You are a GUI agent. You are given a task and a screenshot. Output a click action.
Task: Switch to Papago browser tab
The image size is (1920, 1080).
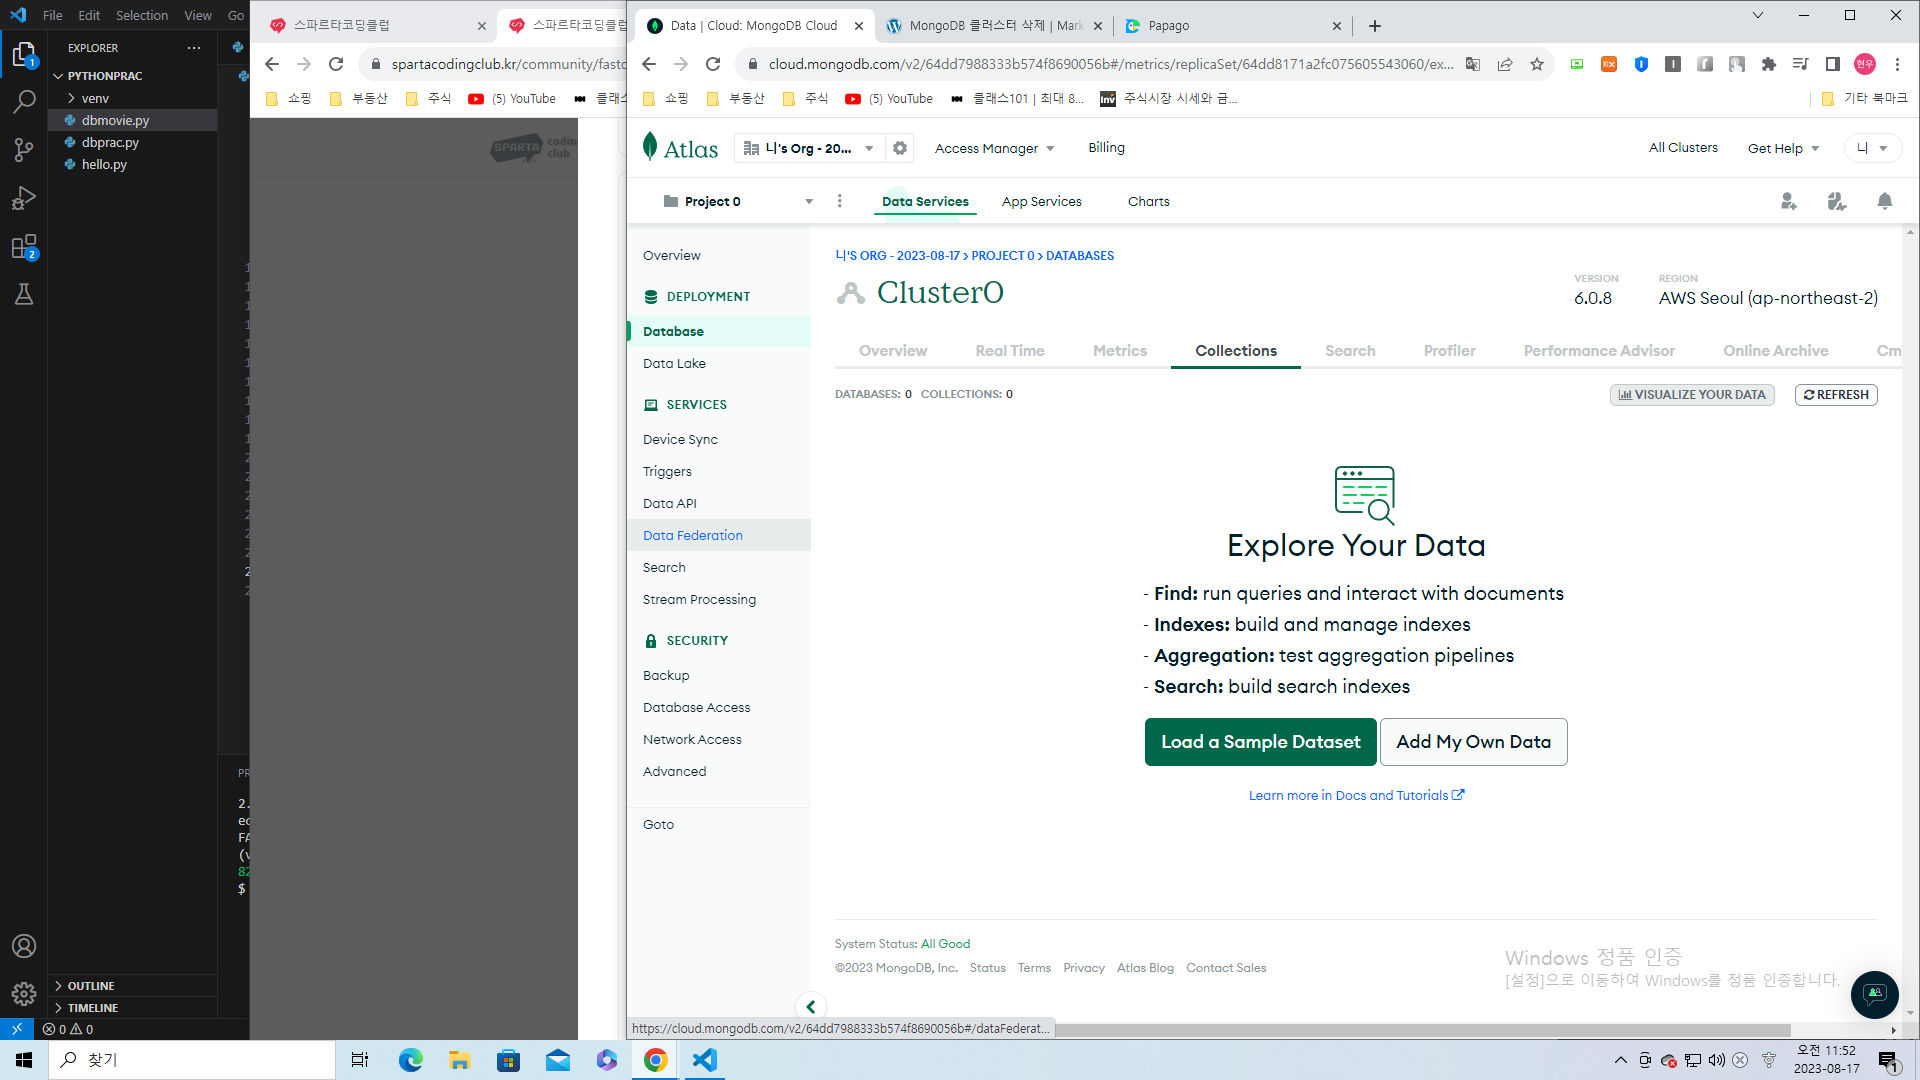point(1232,26)
